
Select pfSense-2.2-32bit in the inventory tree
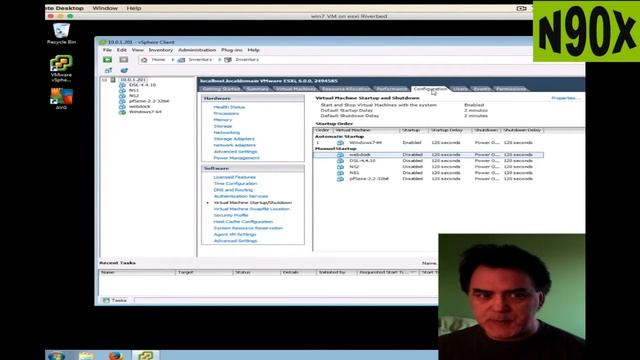(x=149, y=101)
